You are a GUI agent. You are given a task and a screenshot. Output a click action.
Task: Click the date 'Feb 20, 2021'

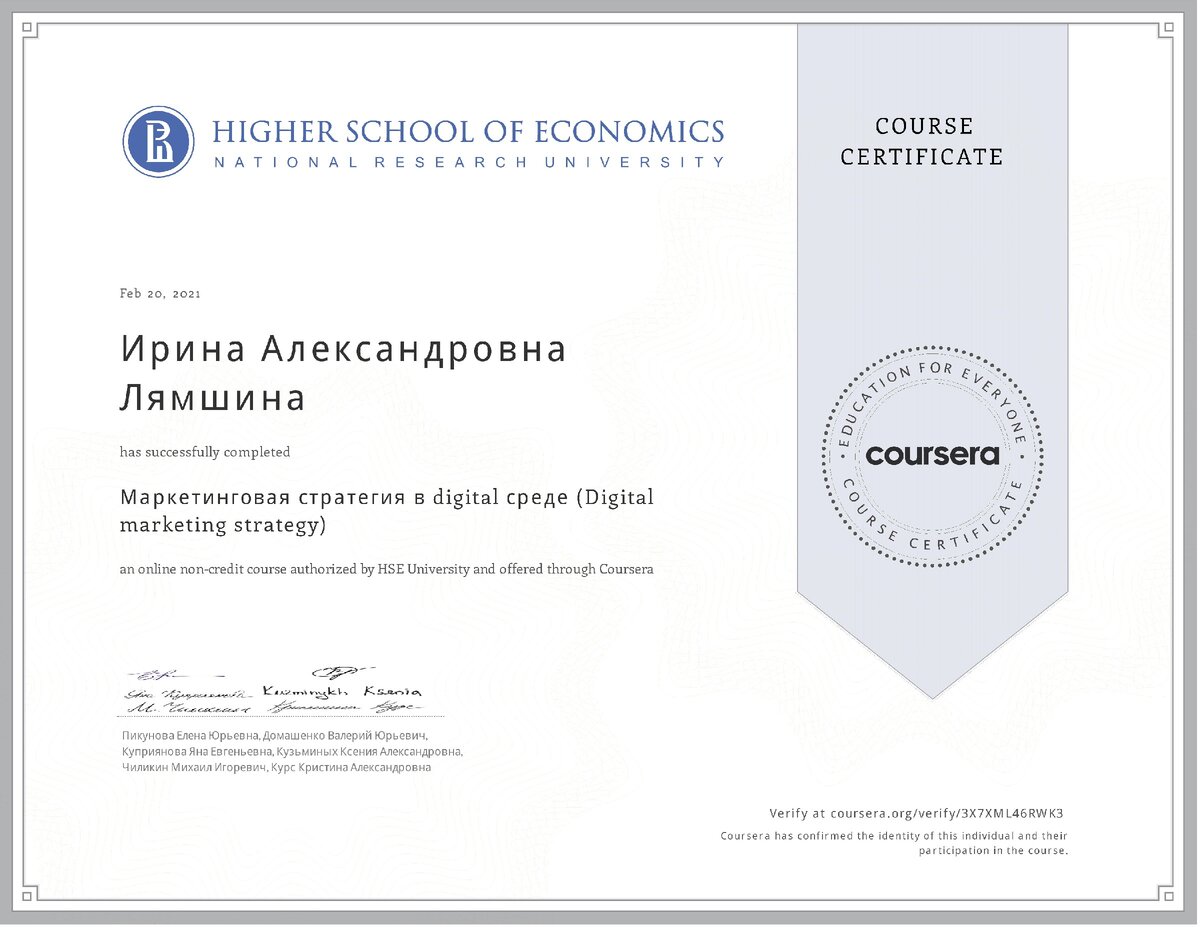[x=160, y=294]
